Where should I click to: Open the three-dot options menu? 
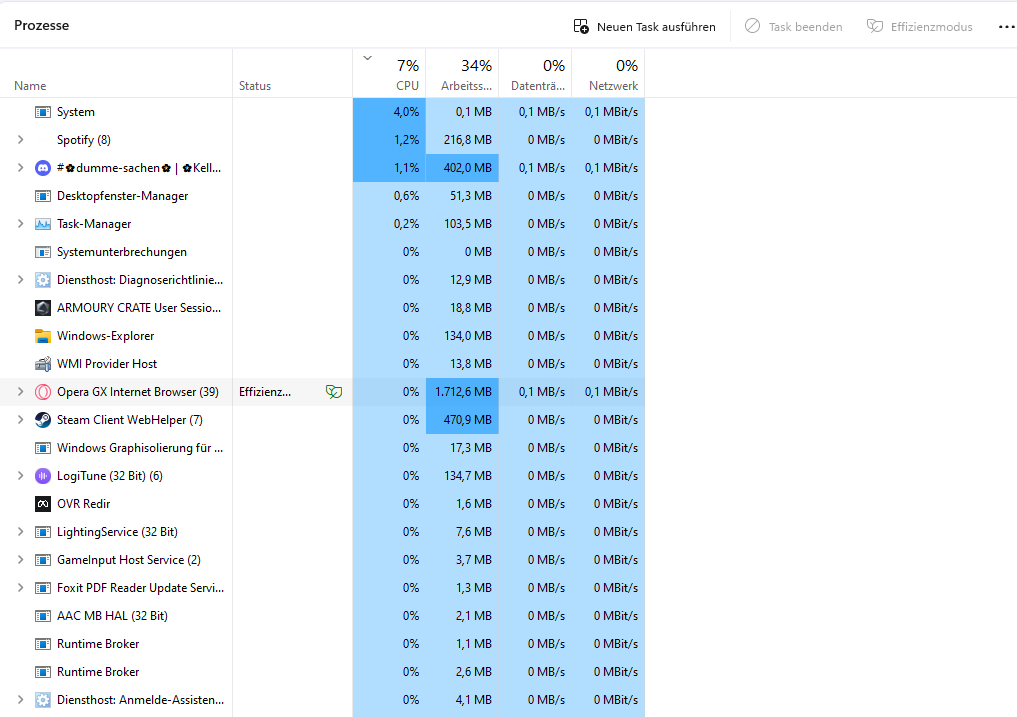1005,26
